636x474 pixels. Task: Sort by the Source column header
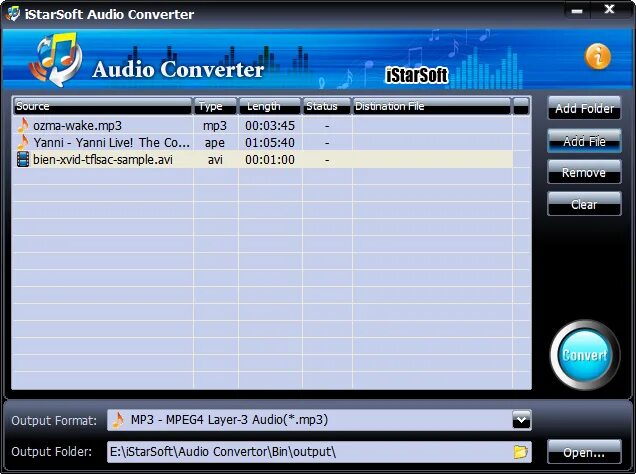(102, 106)
